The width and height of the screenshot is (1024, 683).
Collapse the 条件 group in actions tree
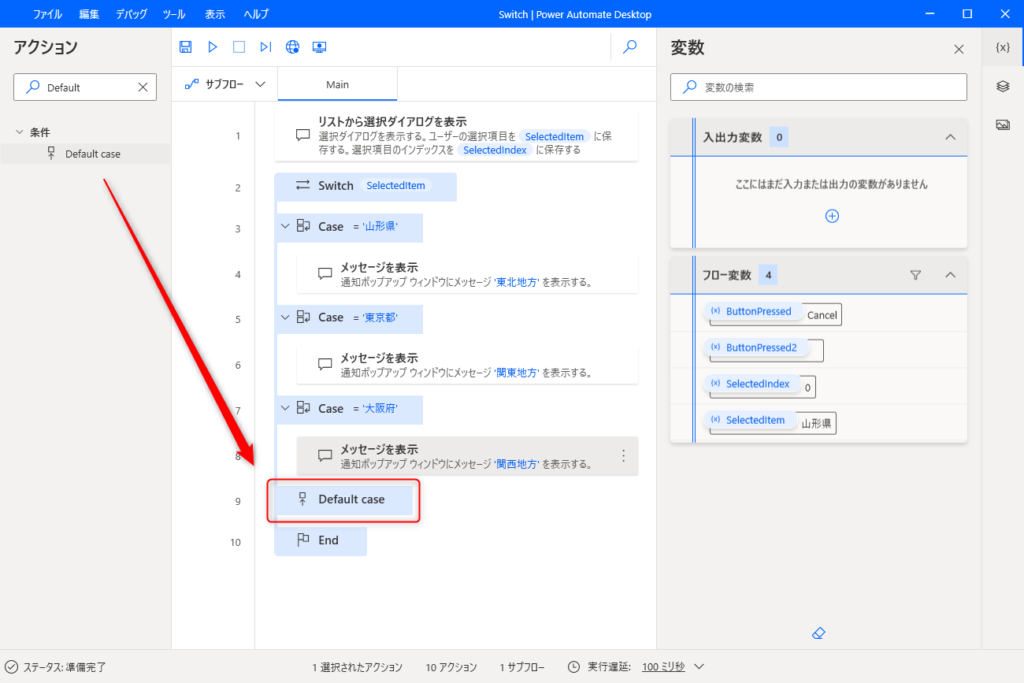(x=20, y=132)
